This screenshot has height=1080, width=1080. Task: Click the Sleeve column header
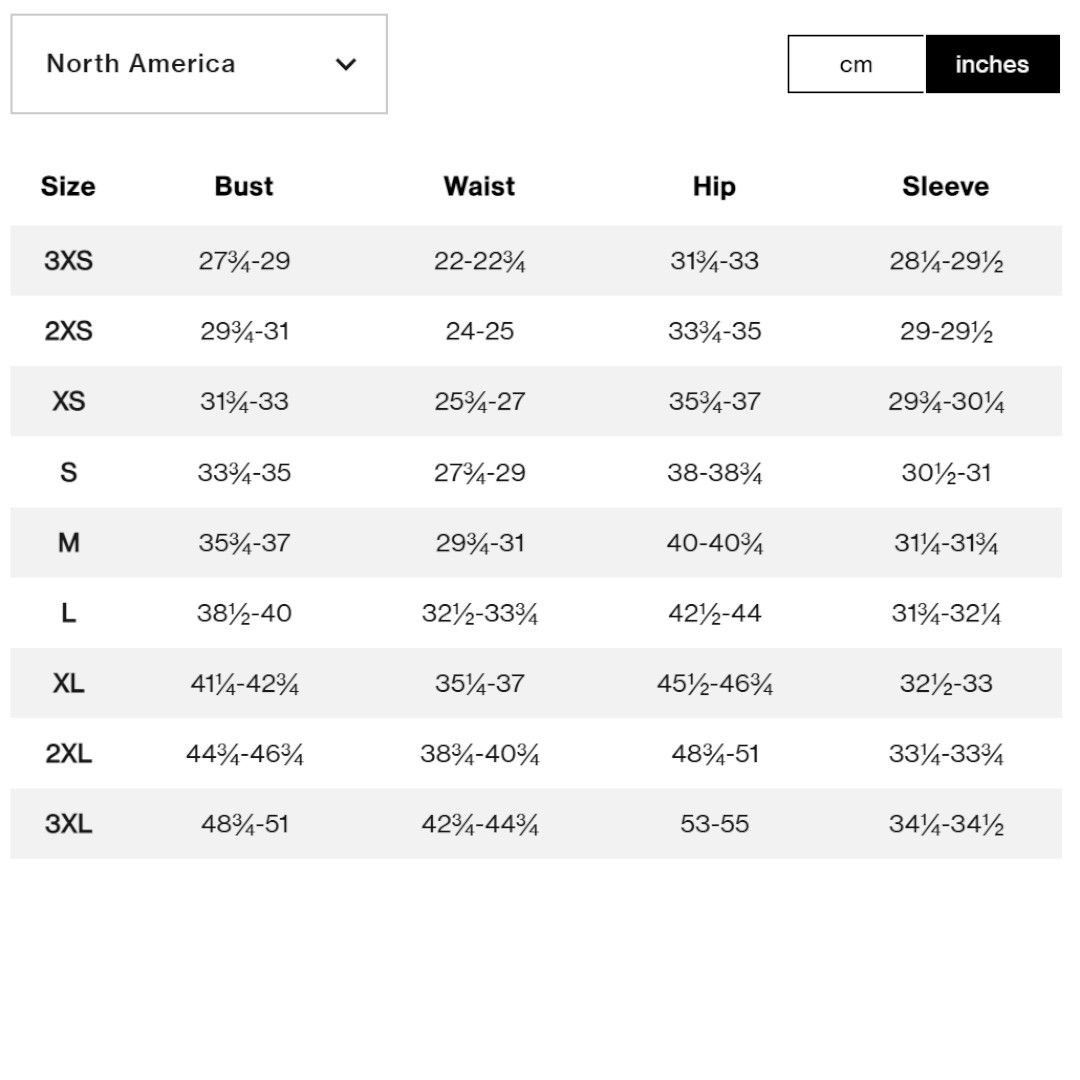pyautogui.click(x=946, y=186)
